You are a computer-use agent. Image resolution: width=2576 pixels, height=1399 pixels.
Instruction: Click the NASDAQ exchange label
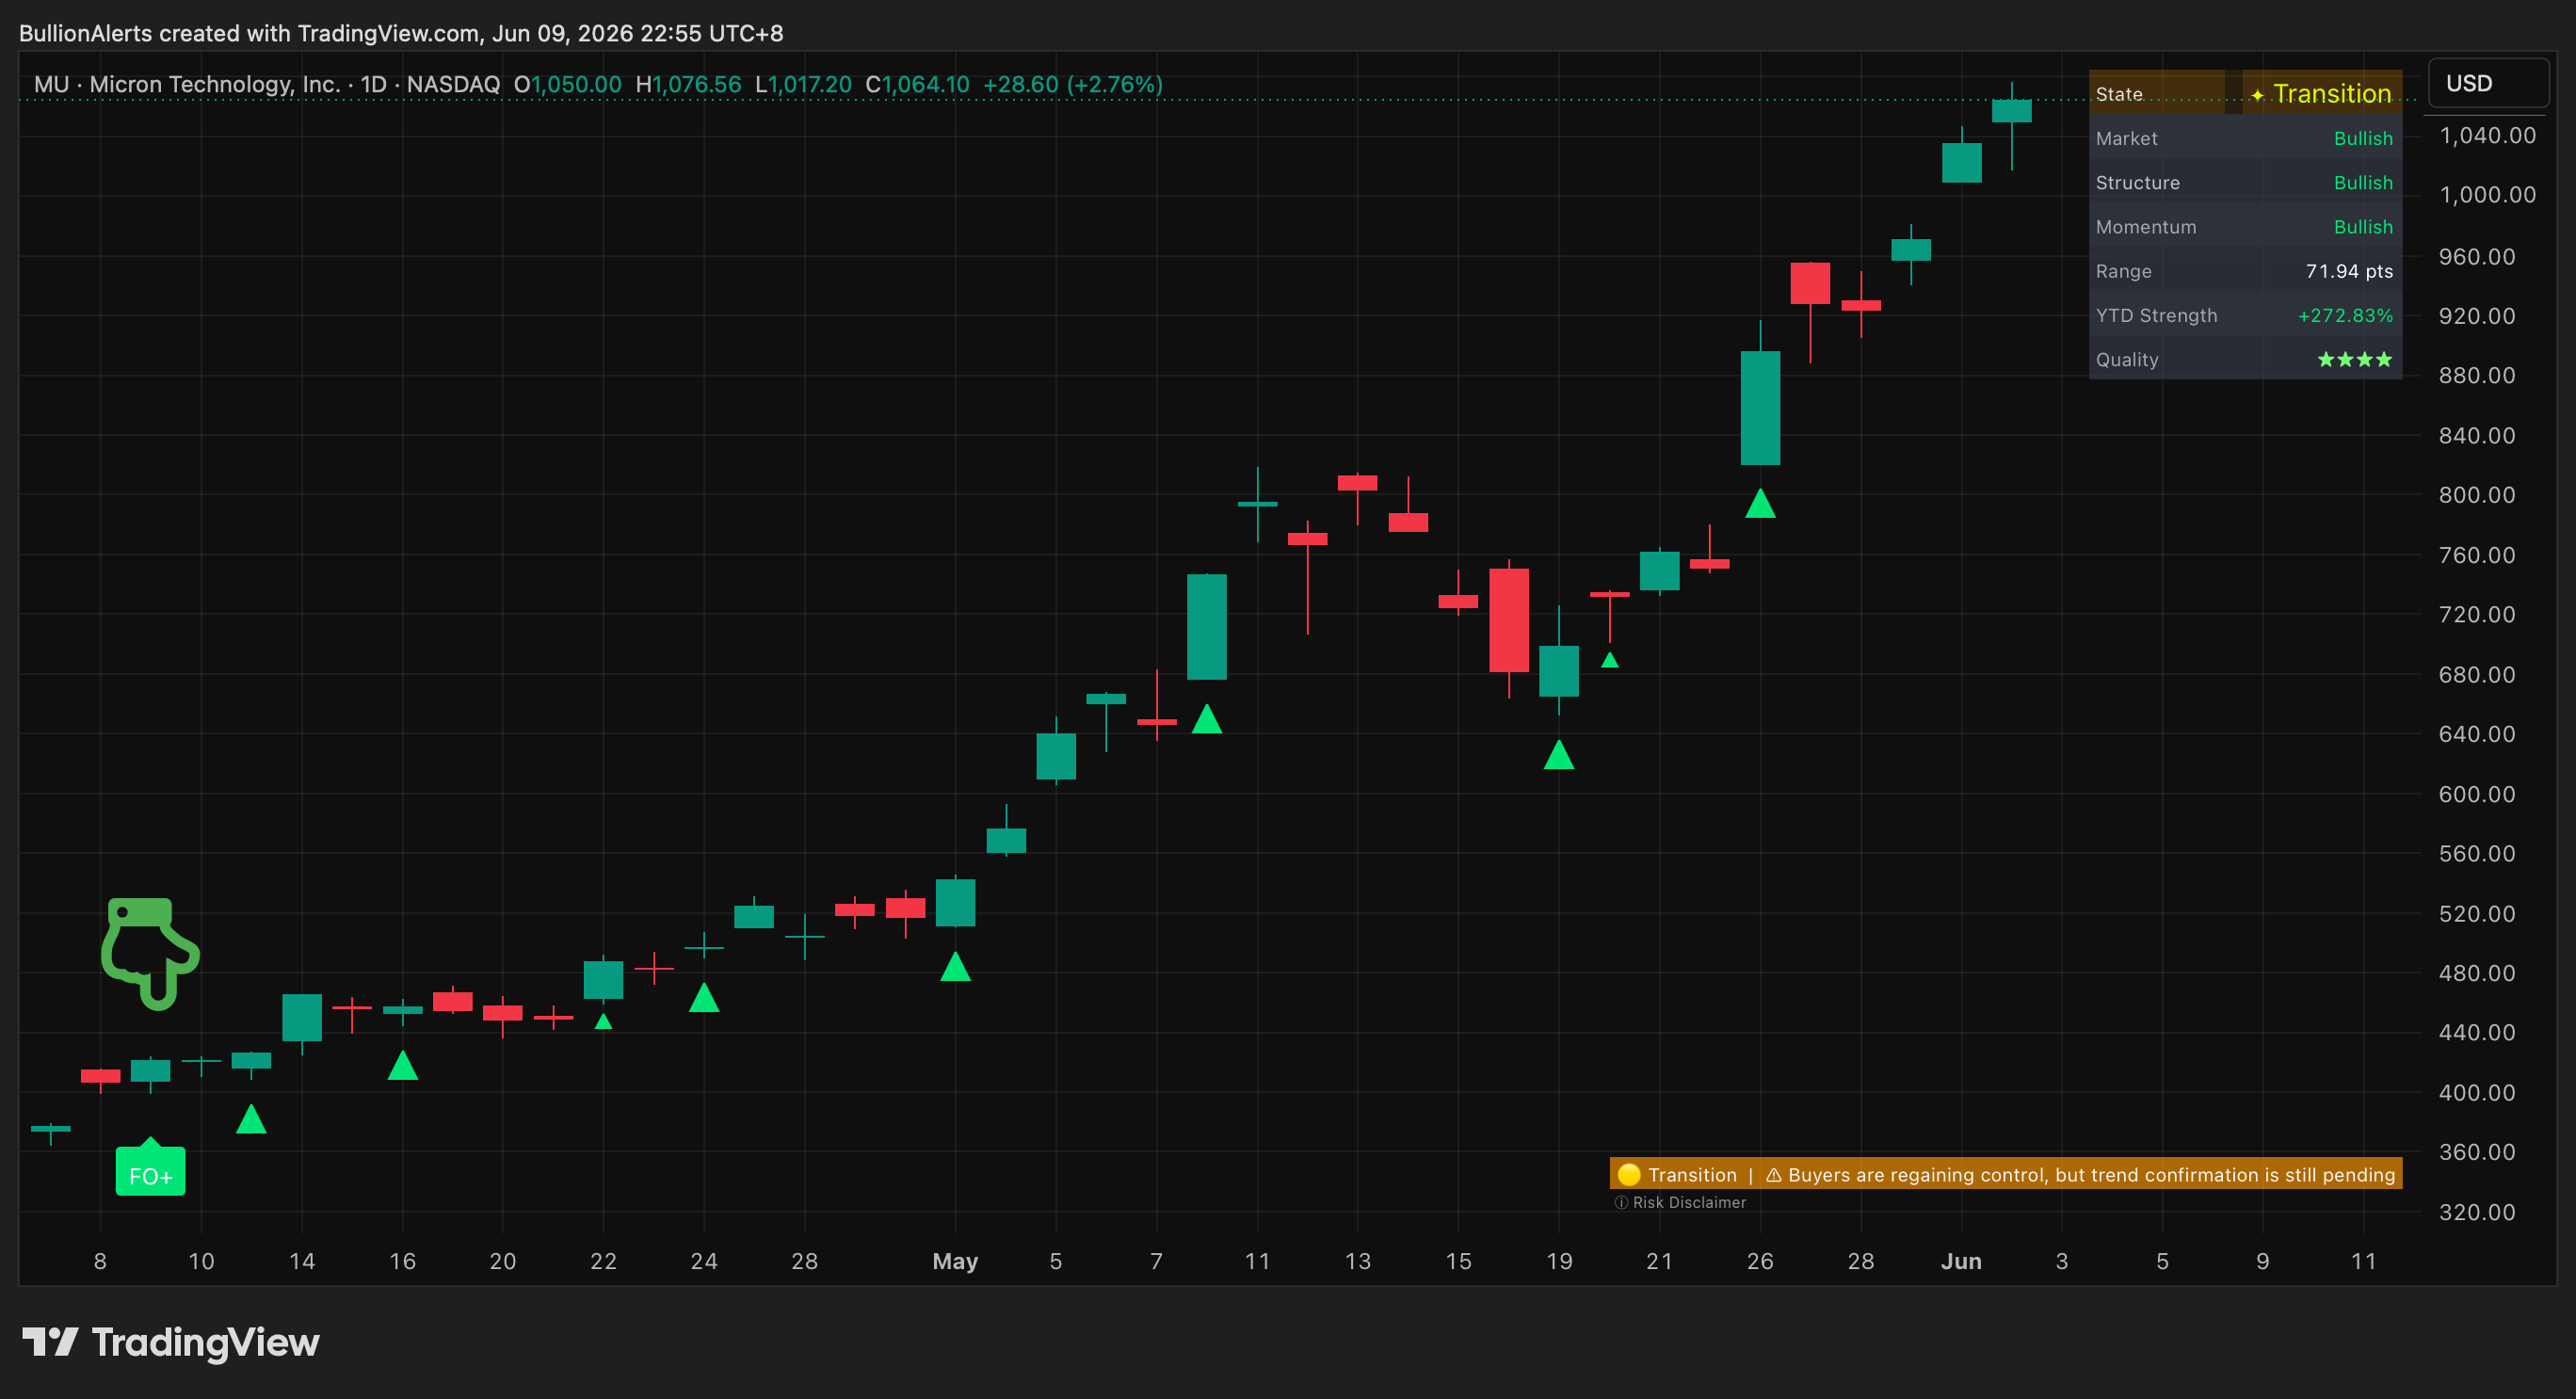click(453, 84)
